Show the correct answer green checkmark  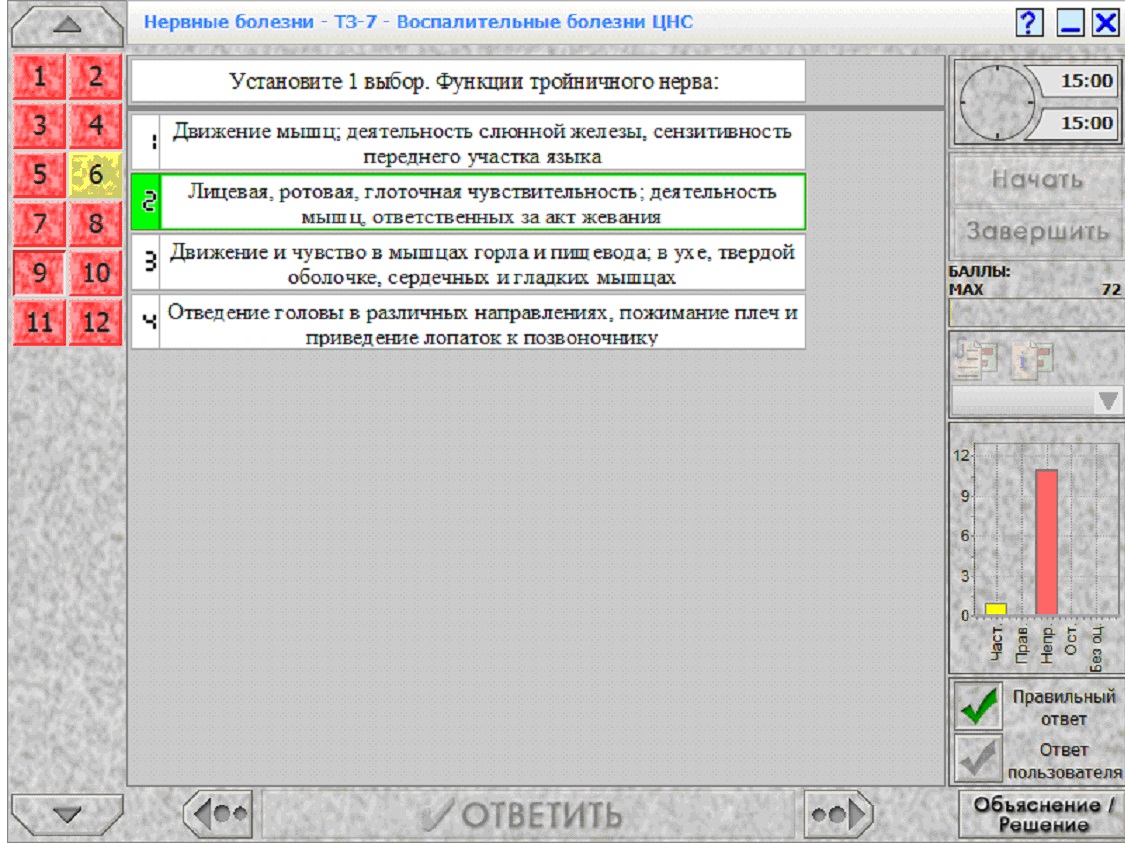(979, 706)
